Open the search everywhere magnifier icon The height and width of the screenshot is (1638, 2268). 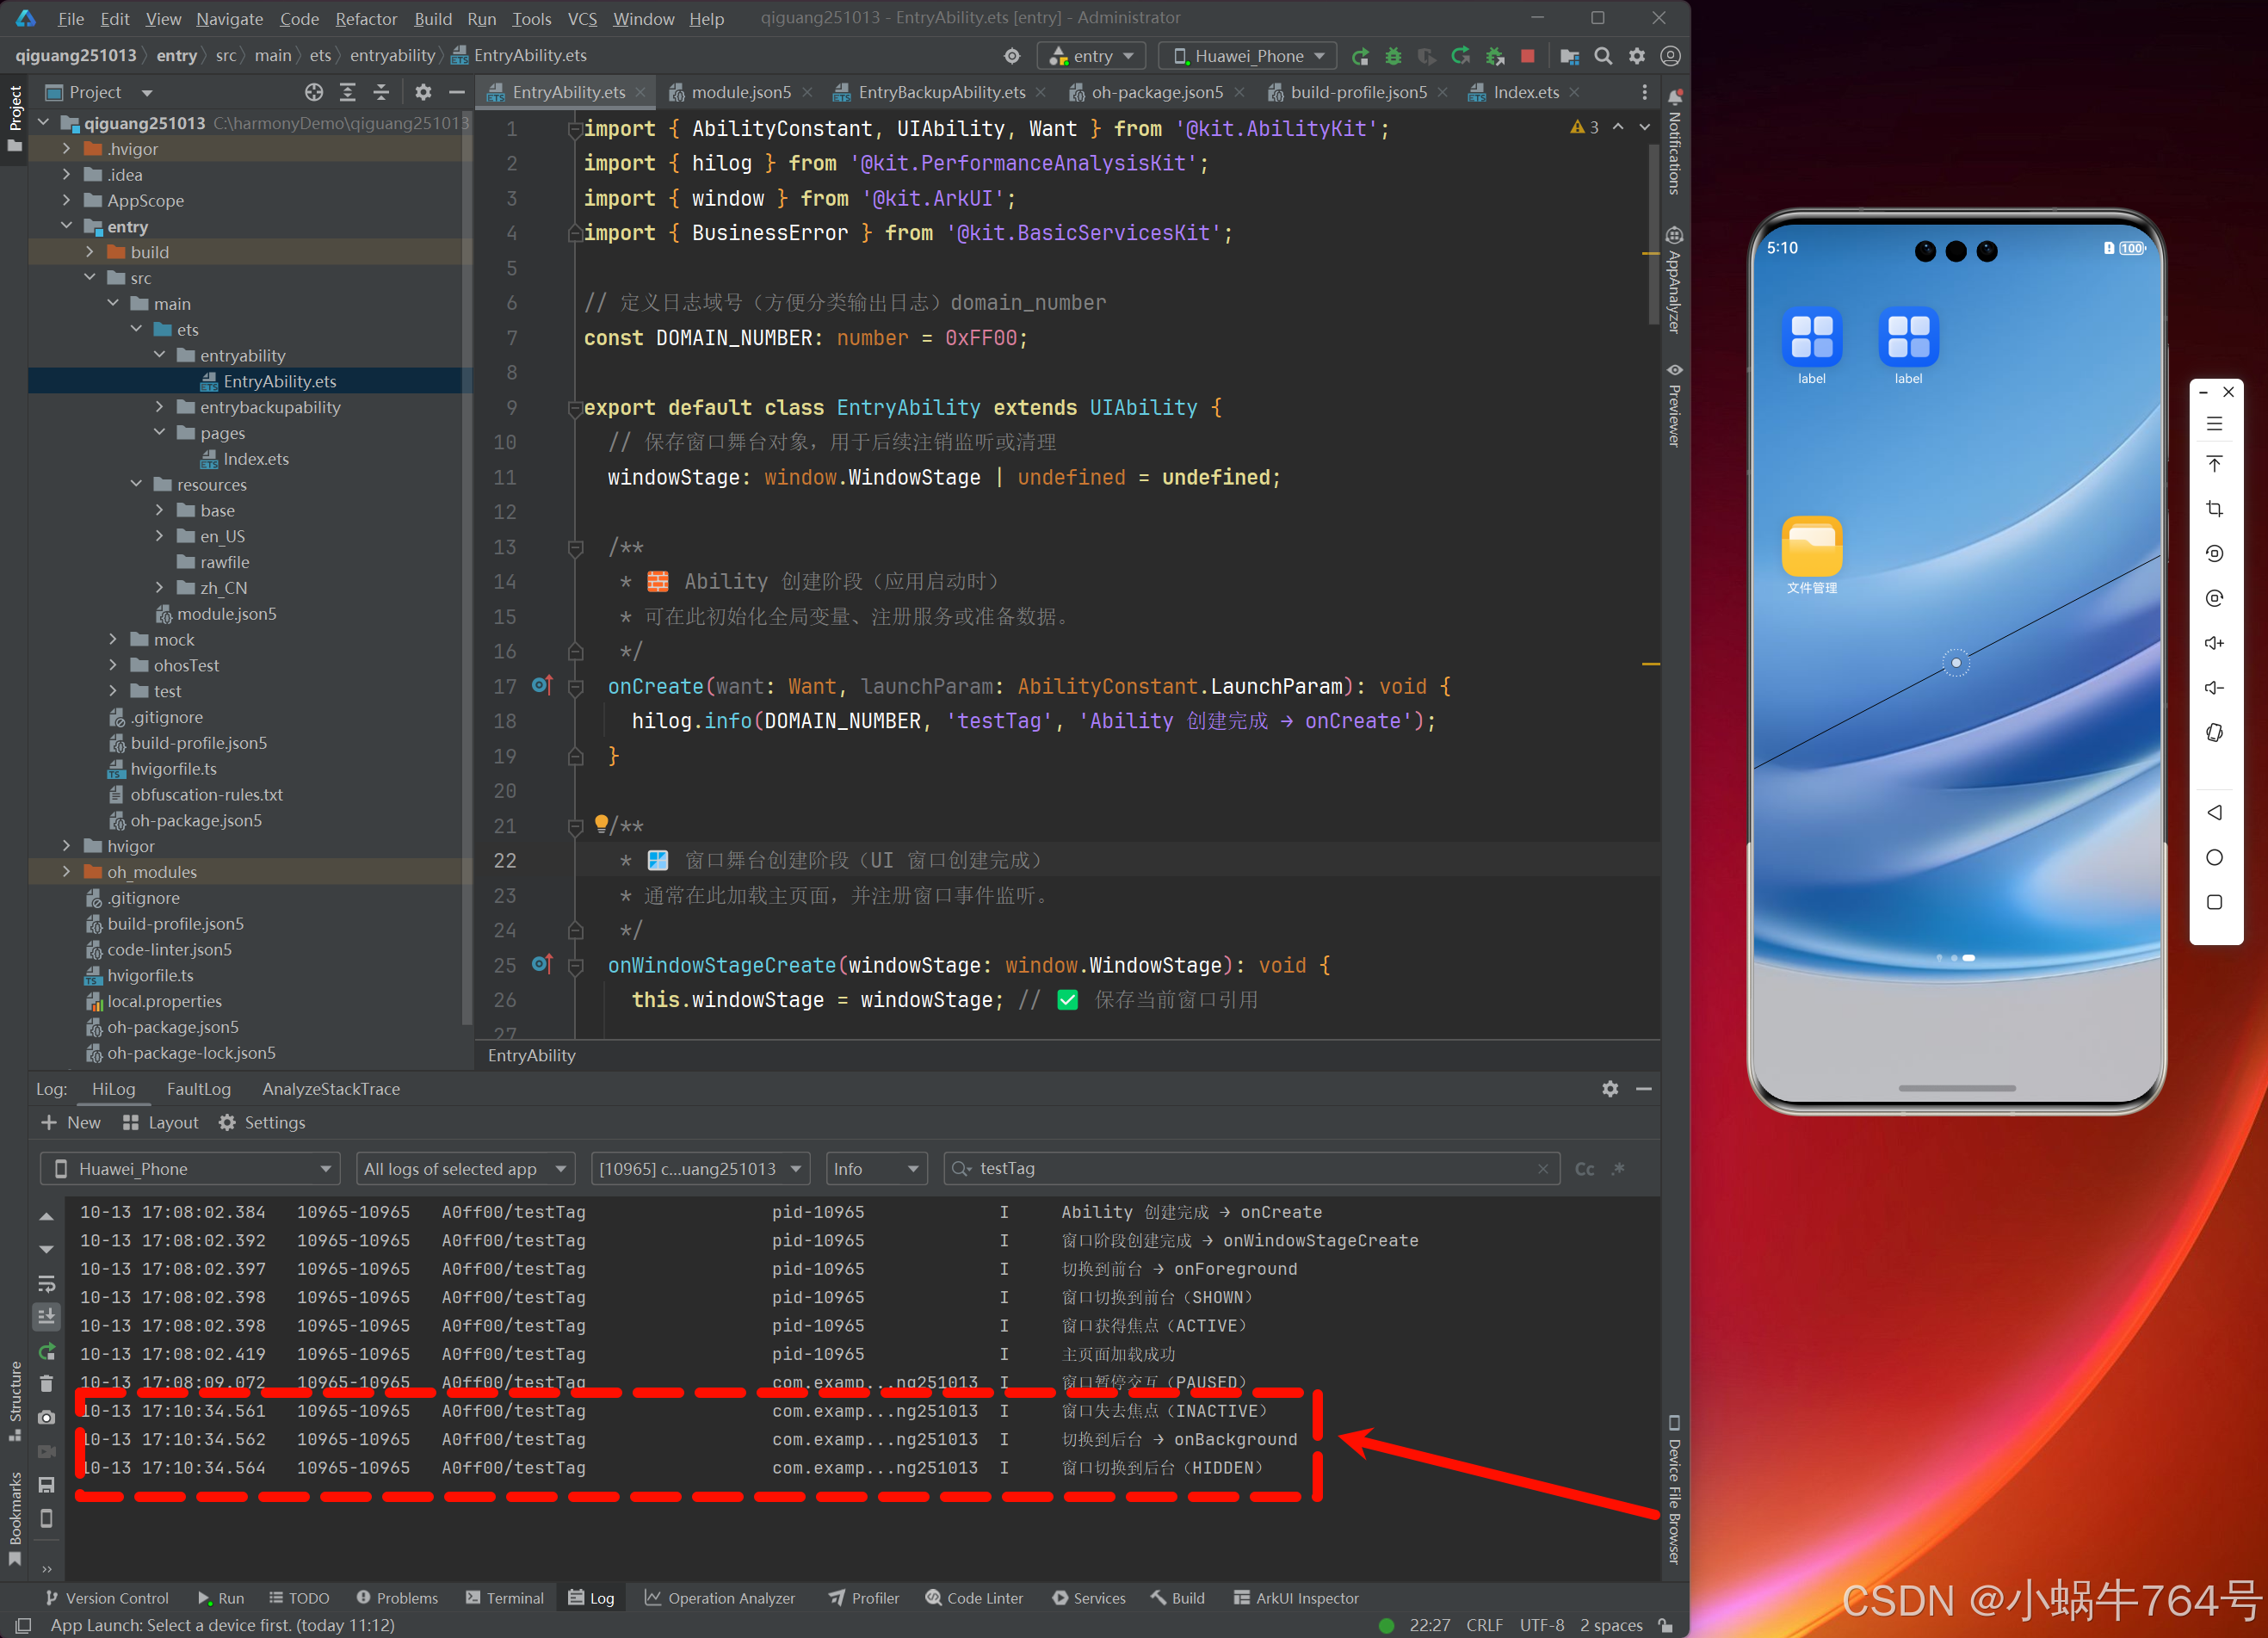coord(1603,56)
